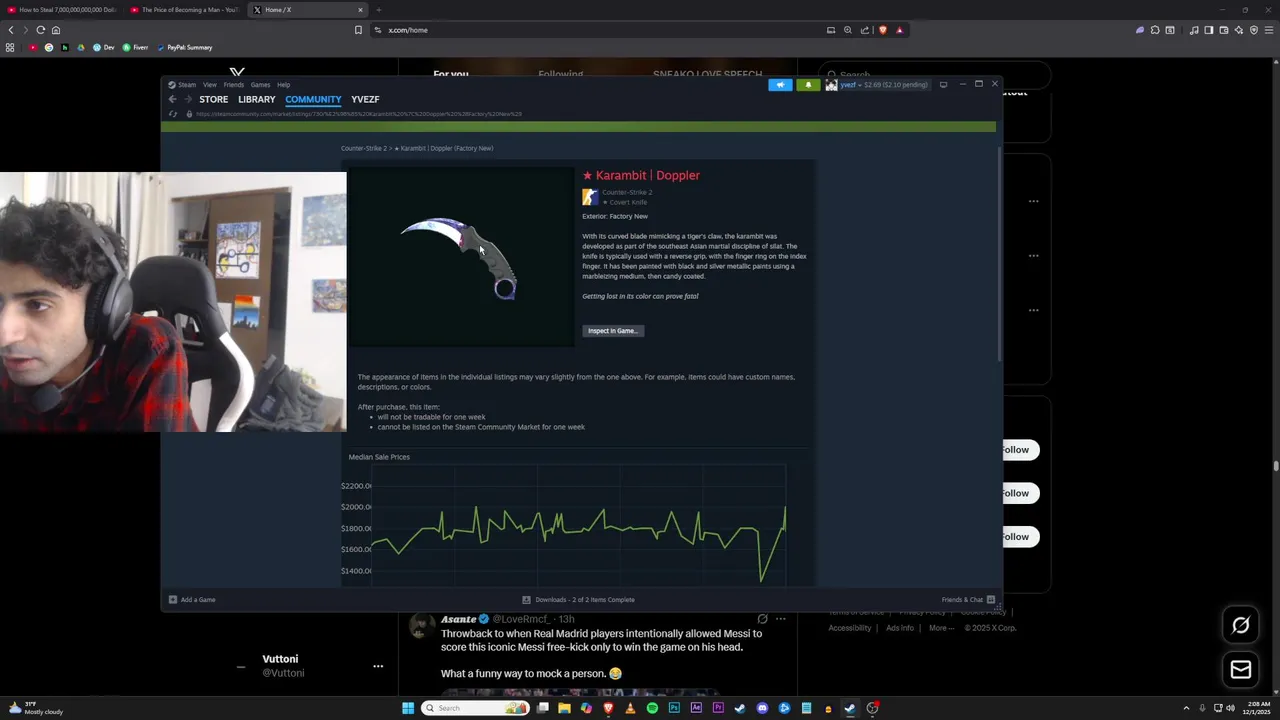Open the YVEZF profile tab
Screen dimensions: 1280x720
pos(365,99)
